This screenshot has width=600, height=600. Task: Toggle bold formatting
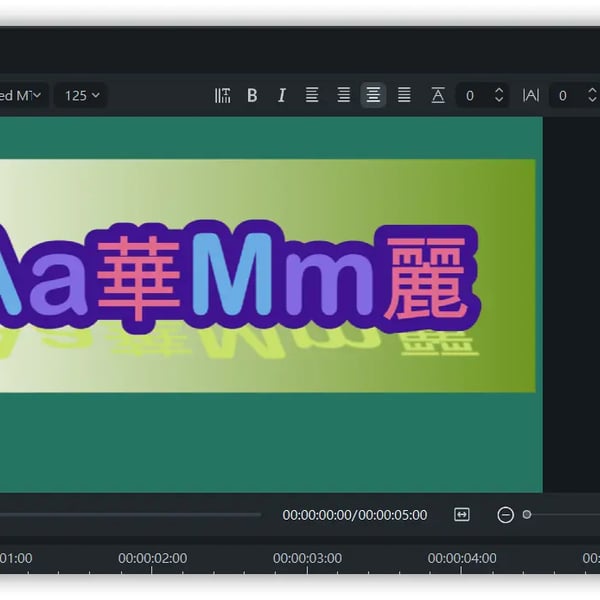pos(252,95)
